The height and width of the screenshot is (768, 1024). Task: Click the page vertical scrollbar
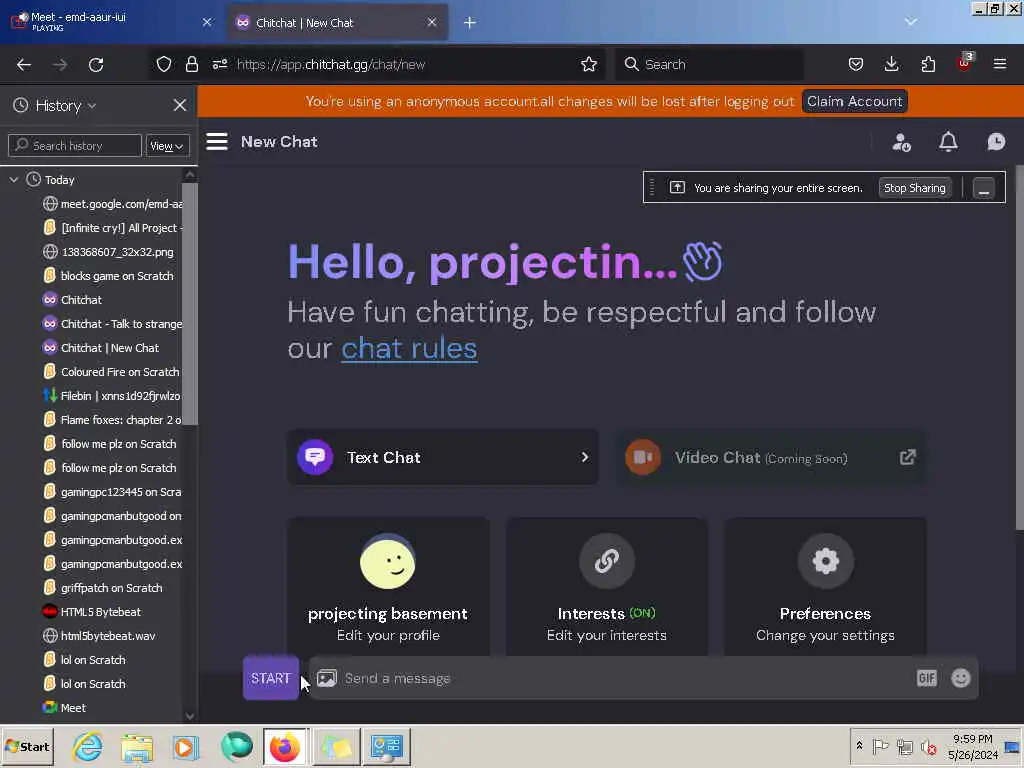1019,346
